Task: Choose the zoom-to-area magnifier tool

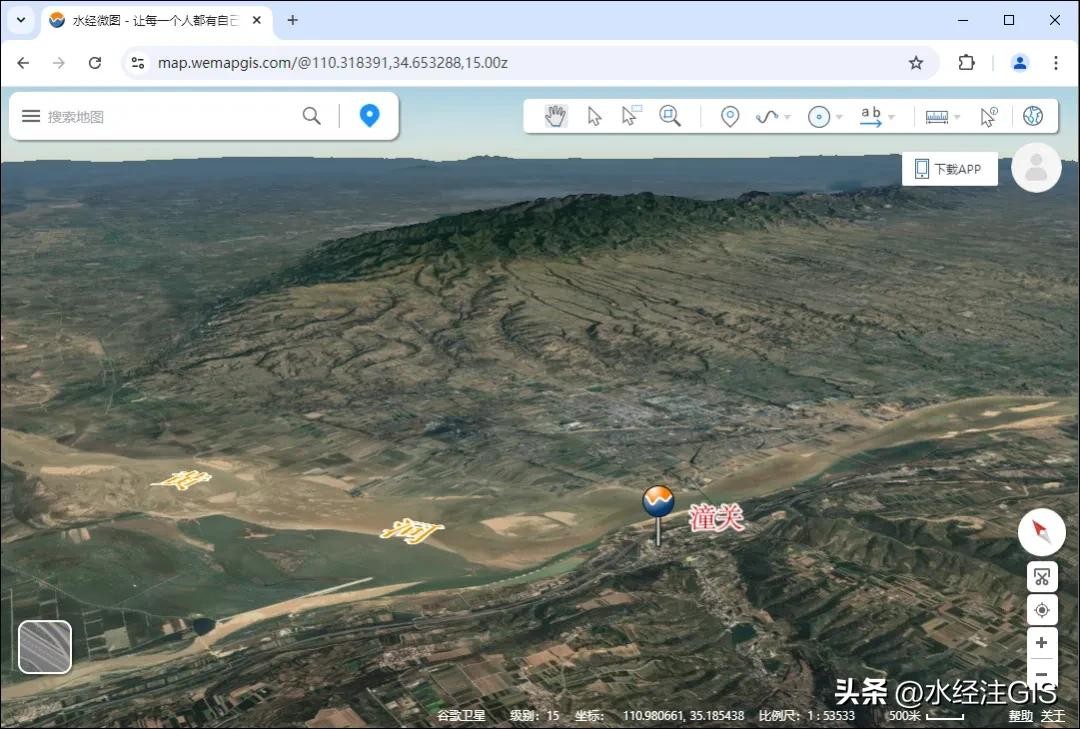Action: click(670, 116)
